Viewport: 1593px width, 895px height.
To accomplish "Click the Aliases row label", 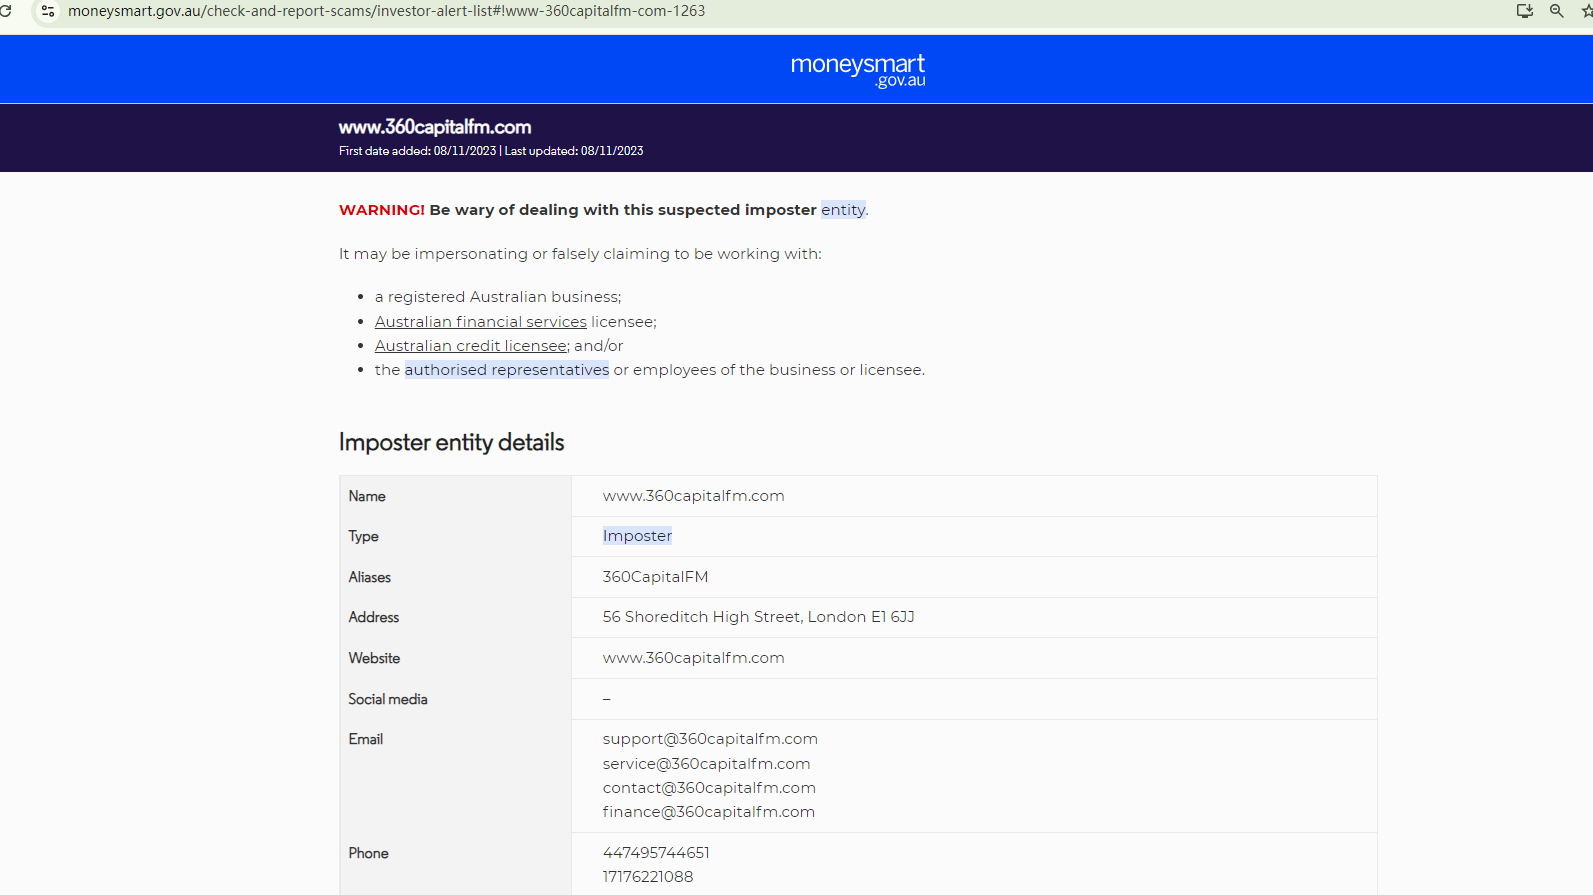I will tap(370, 577).
